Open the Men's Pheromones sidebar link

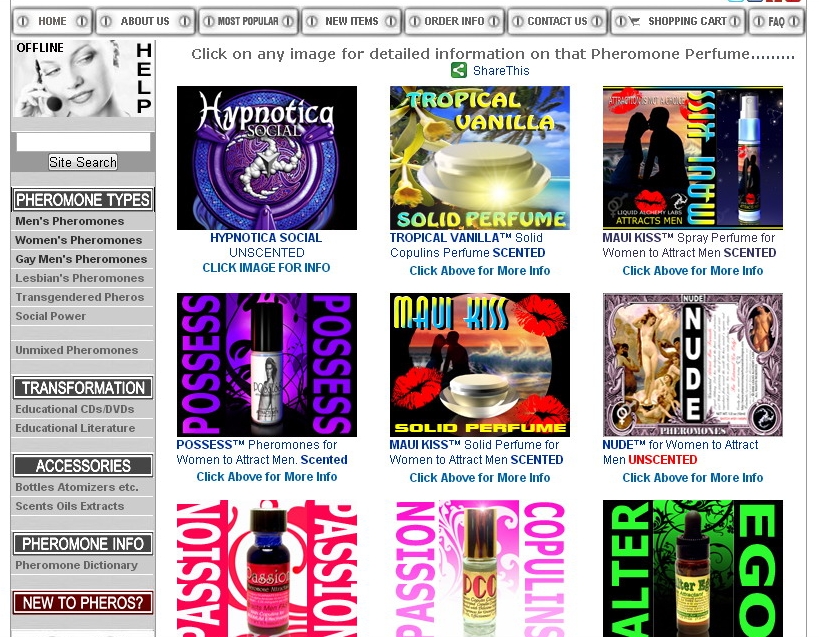pyautogui.click(x=70, y=221)
